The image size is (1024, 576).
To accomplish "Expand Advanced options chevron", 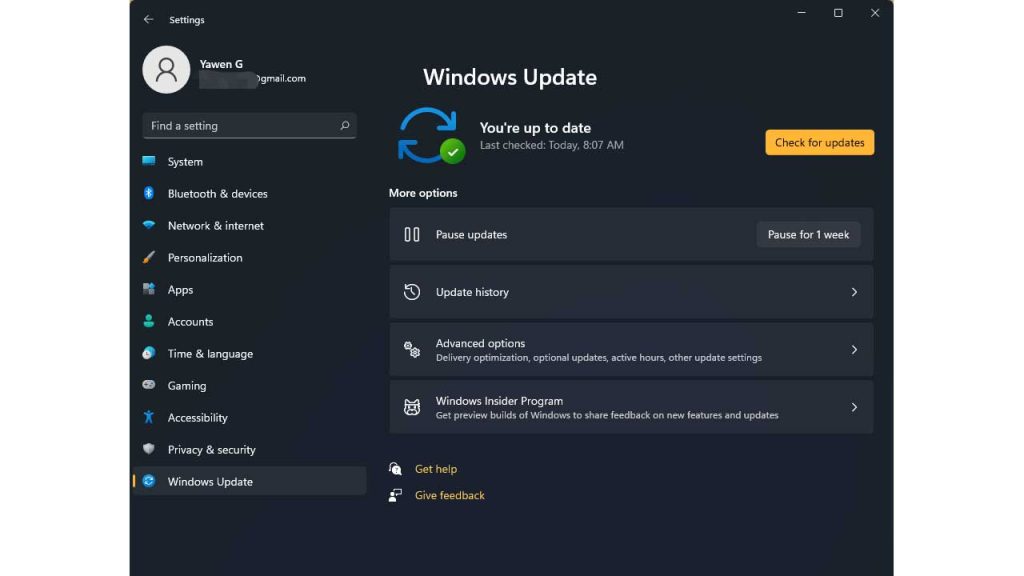I will [x=854, y=349].
